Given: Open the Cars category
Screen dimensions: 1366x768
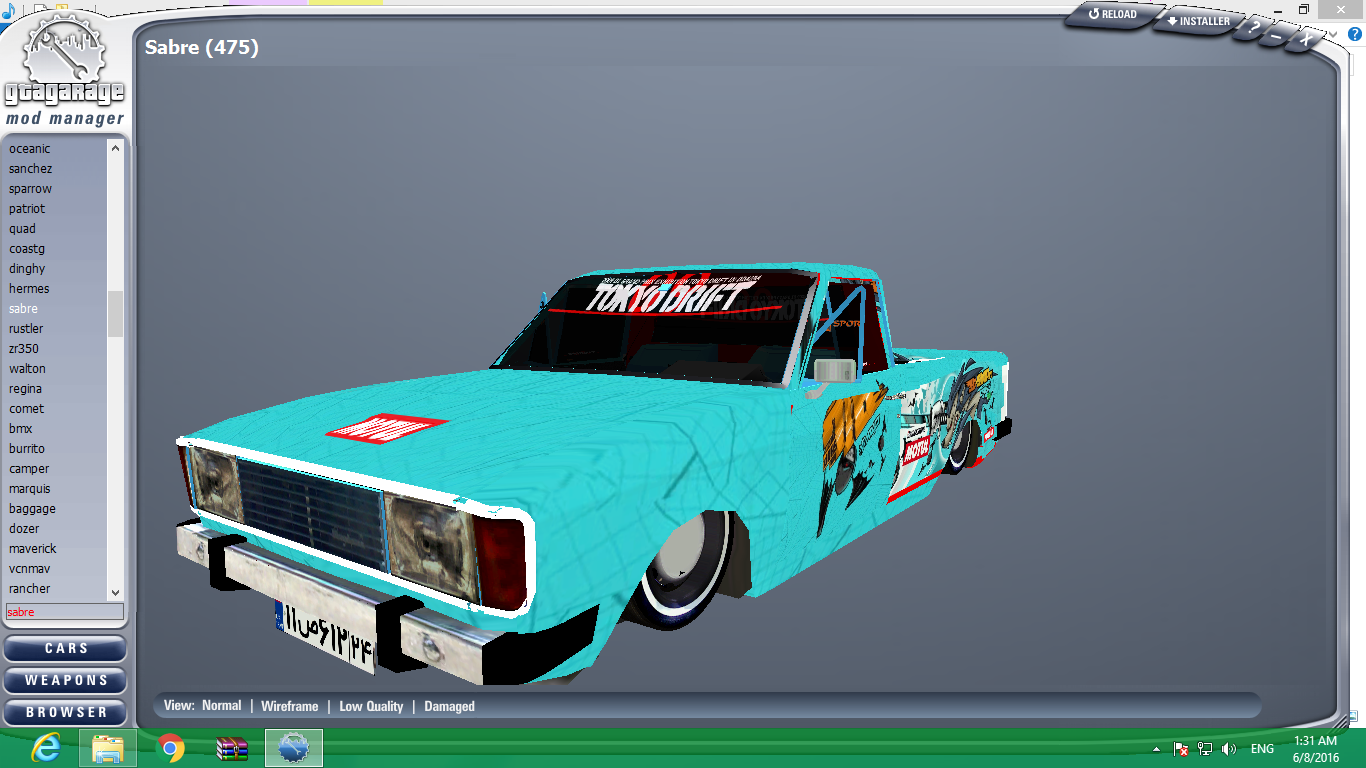Looking at the screenshot, I should click(x=66, y=648).
